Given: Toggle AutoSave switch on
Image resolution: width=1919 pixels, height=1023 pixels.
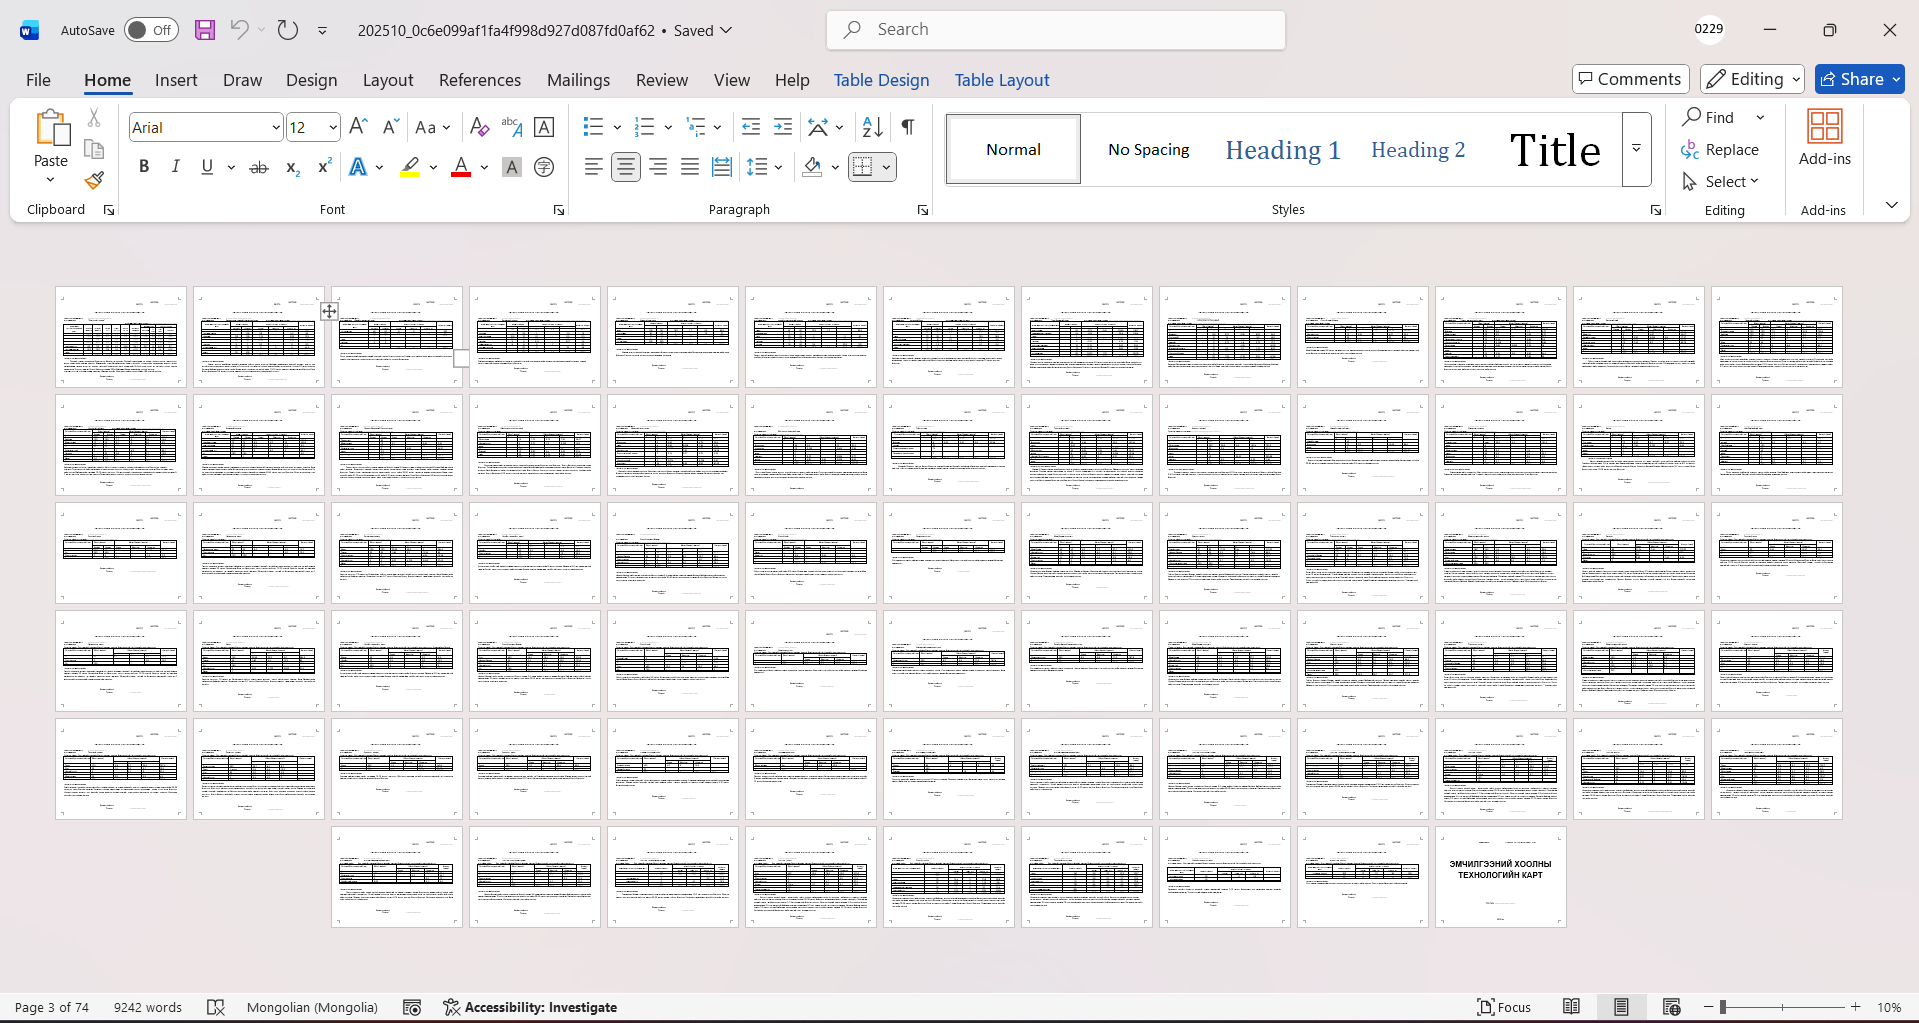Looking at the screenshot, I should point(151,30).
